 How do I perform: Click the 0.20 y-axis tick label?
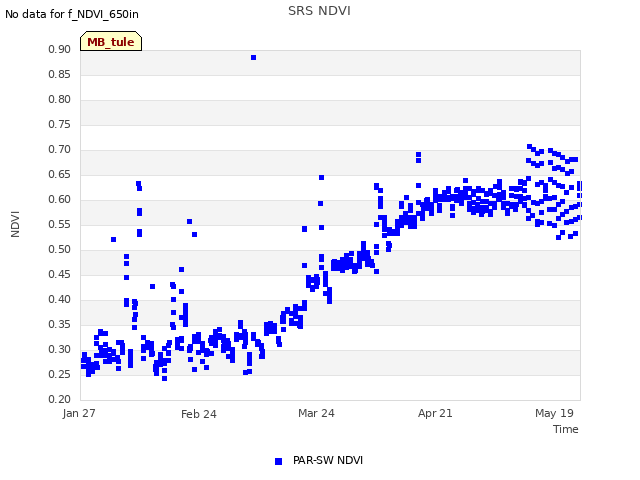pos(60,399)
